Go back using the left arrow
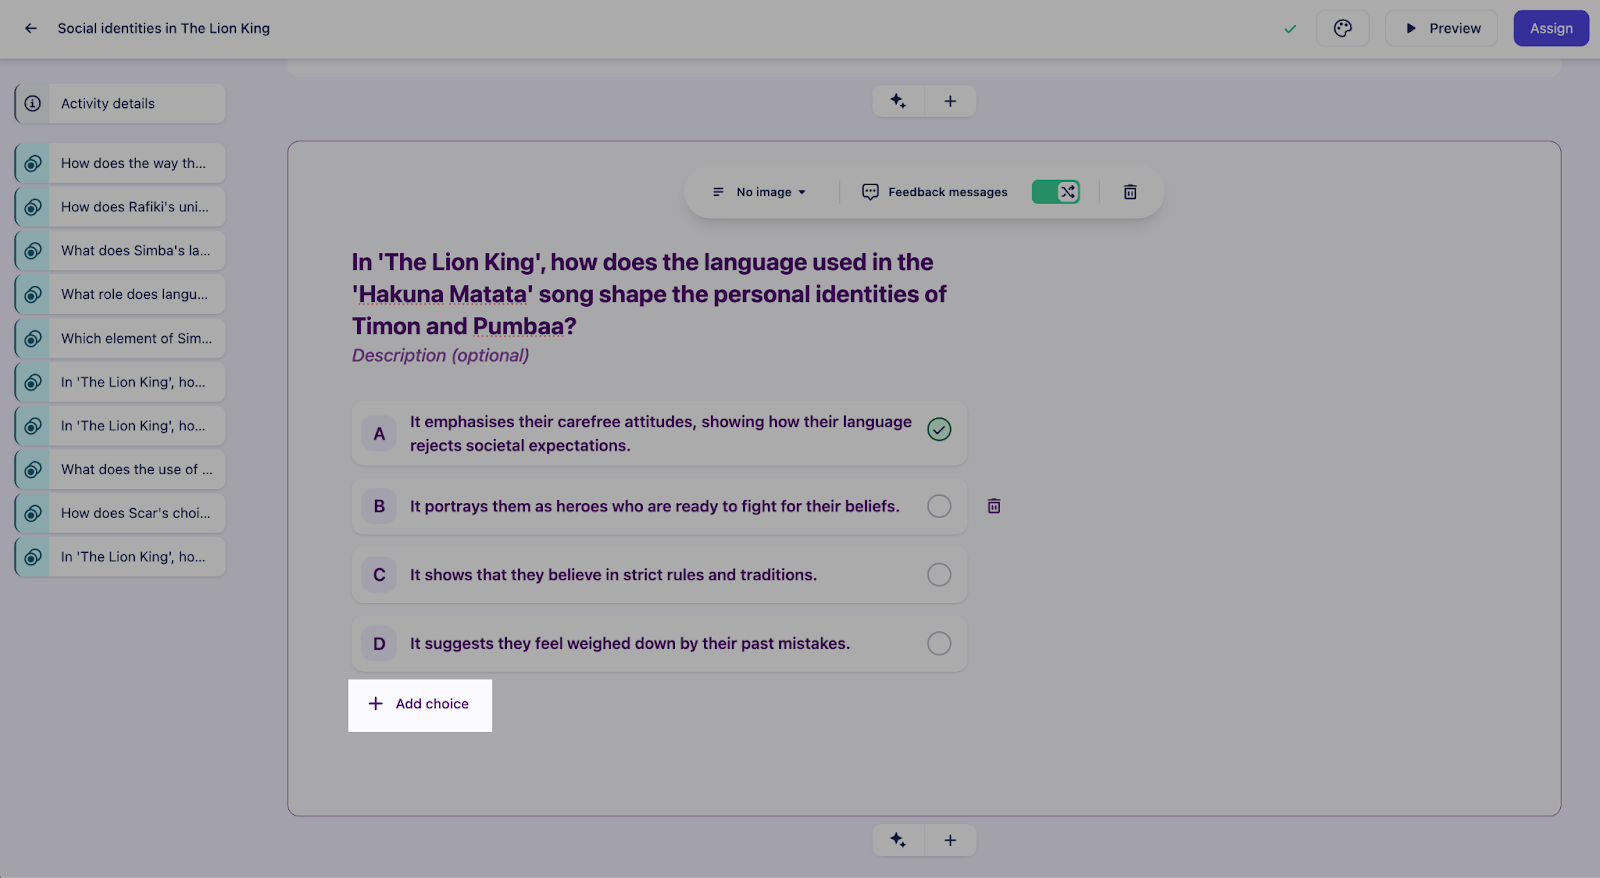Image resolution: width=1600 pixels, height=878 pixels. 31,28
